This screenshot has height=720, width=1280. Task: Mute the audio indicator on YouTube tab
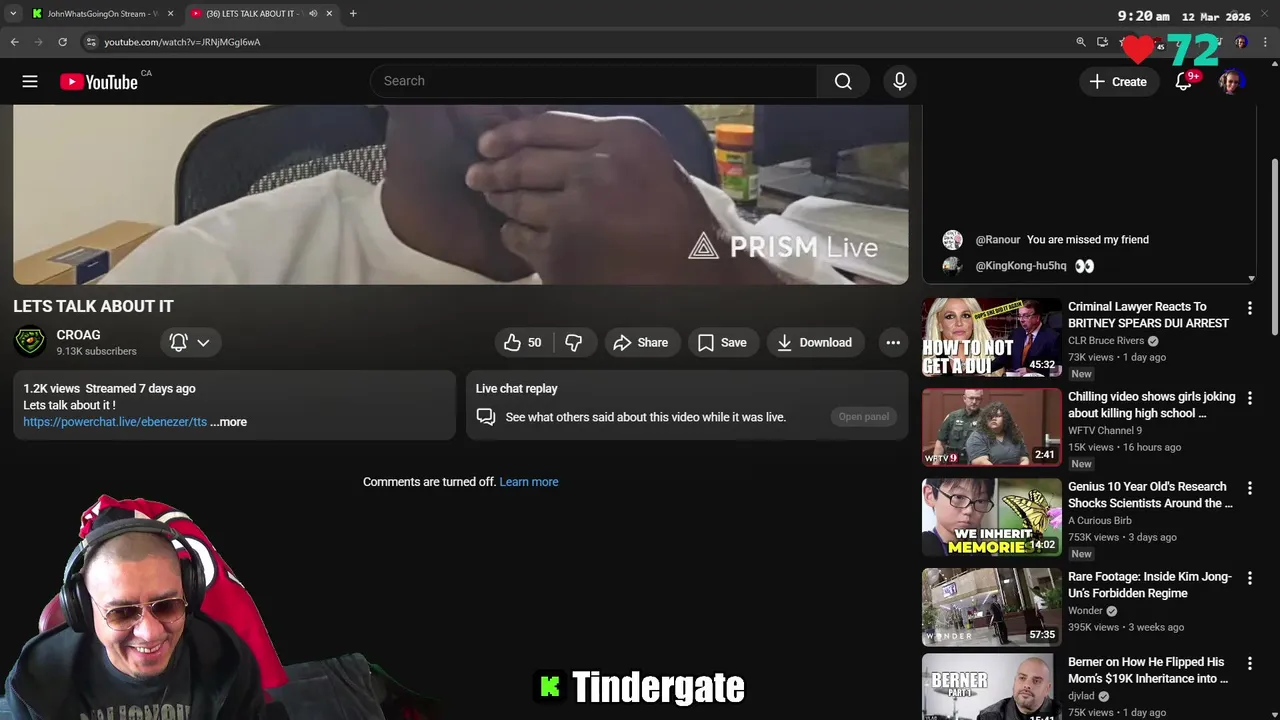coord(313,13)
